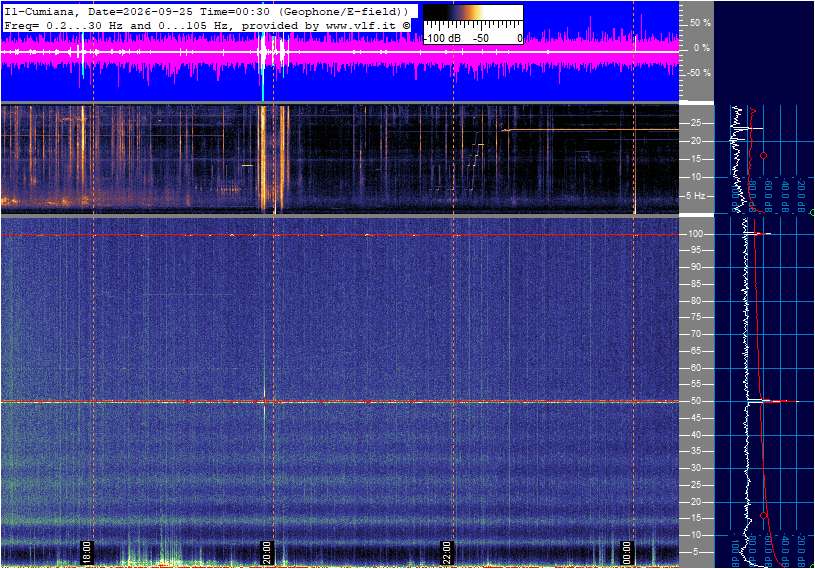Screen dimensions: 815x569
Task: Click '15' on the lower E-field frequency axis
Action: click(x=695, y=519)
